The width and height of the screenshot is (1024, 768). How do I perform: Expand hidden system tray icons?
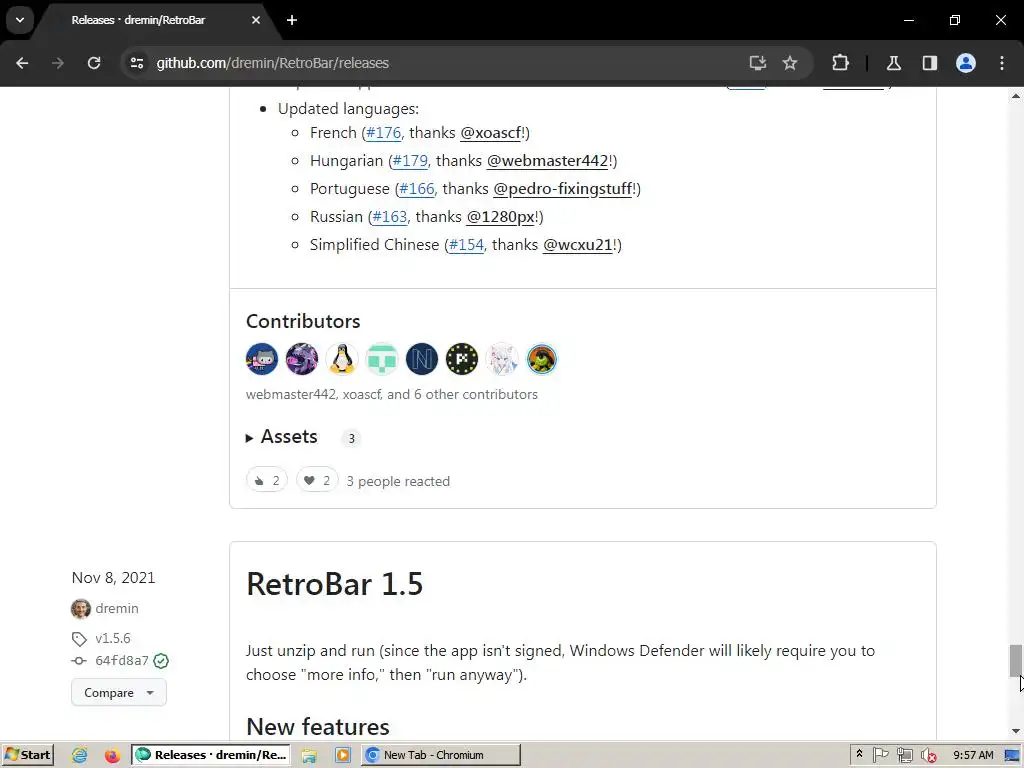[x=859, y=754]
